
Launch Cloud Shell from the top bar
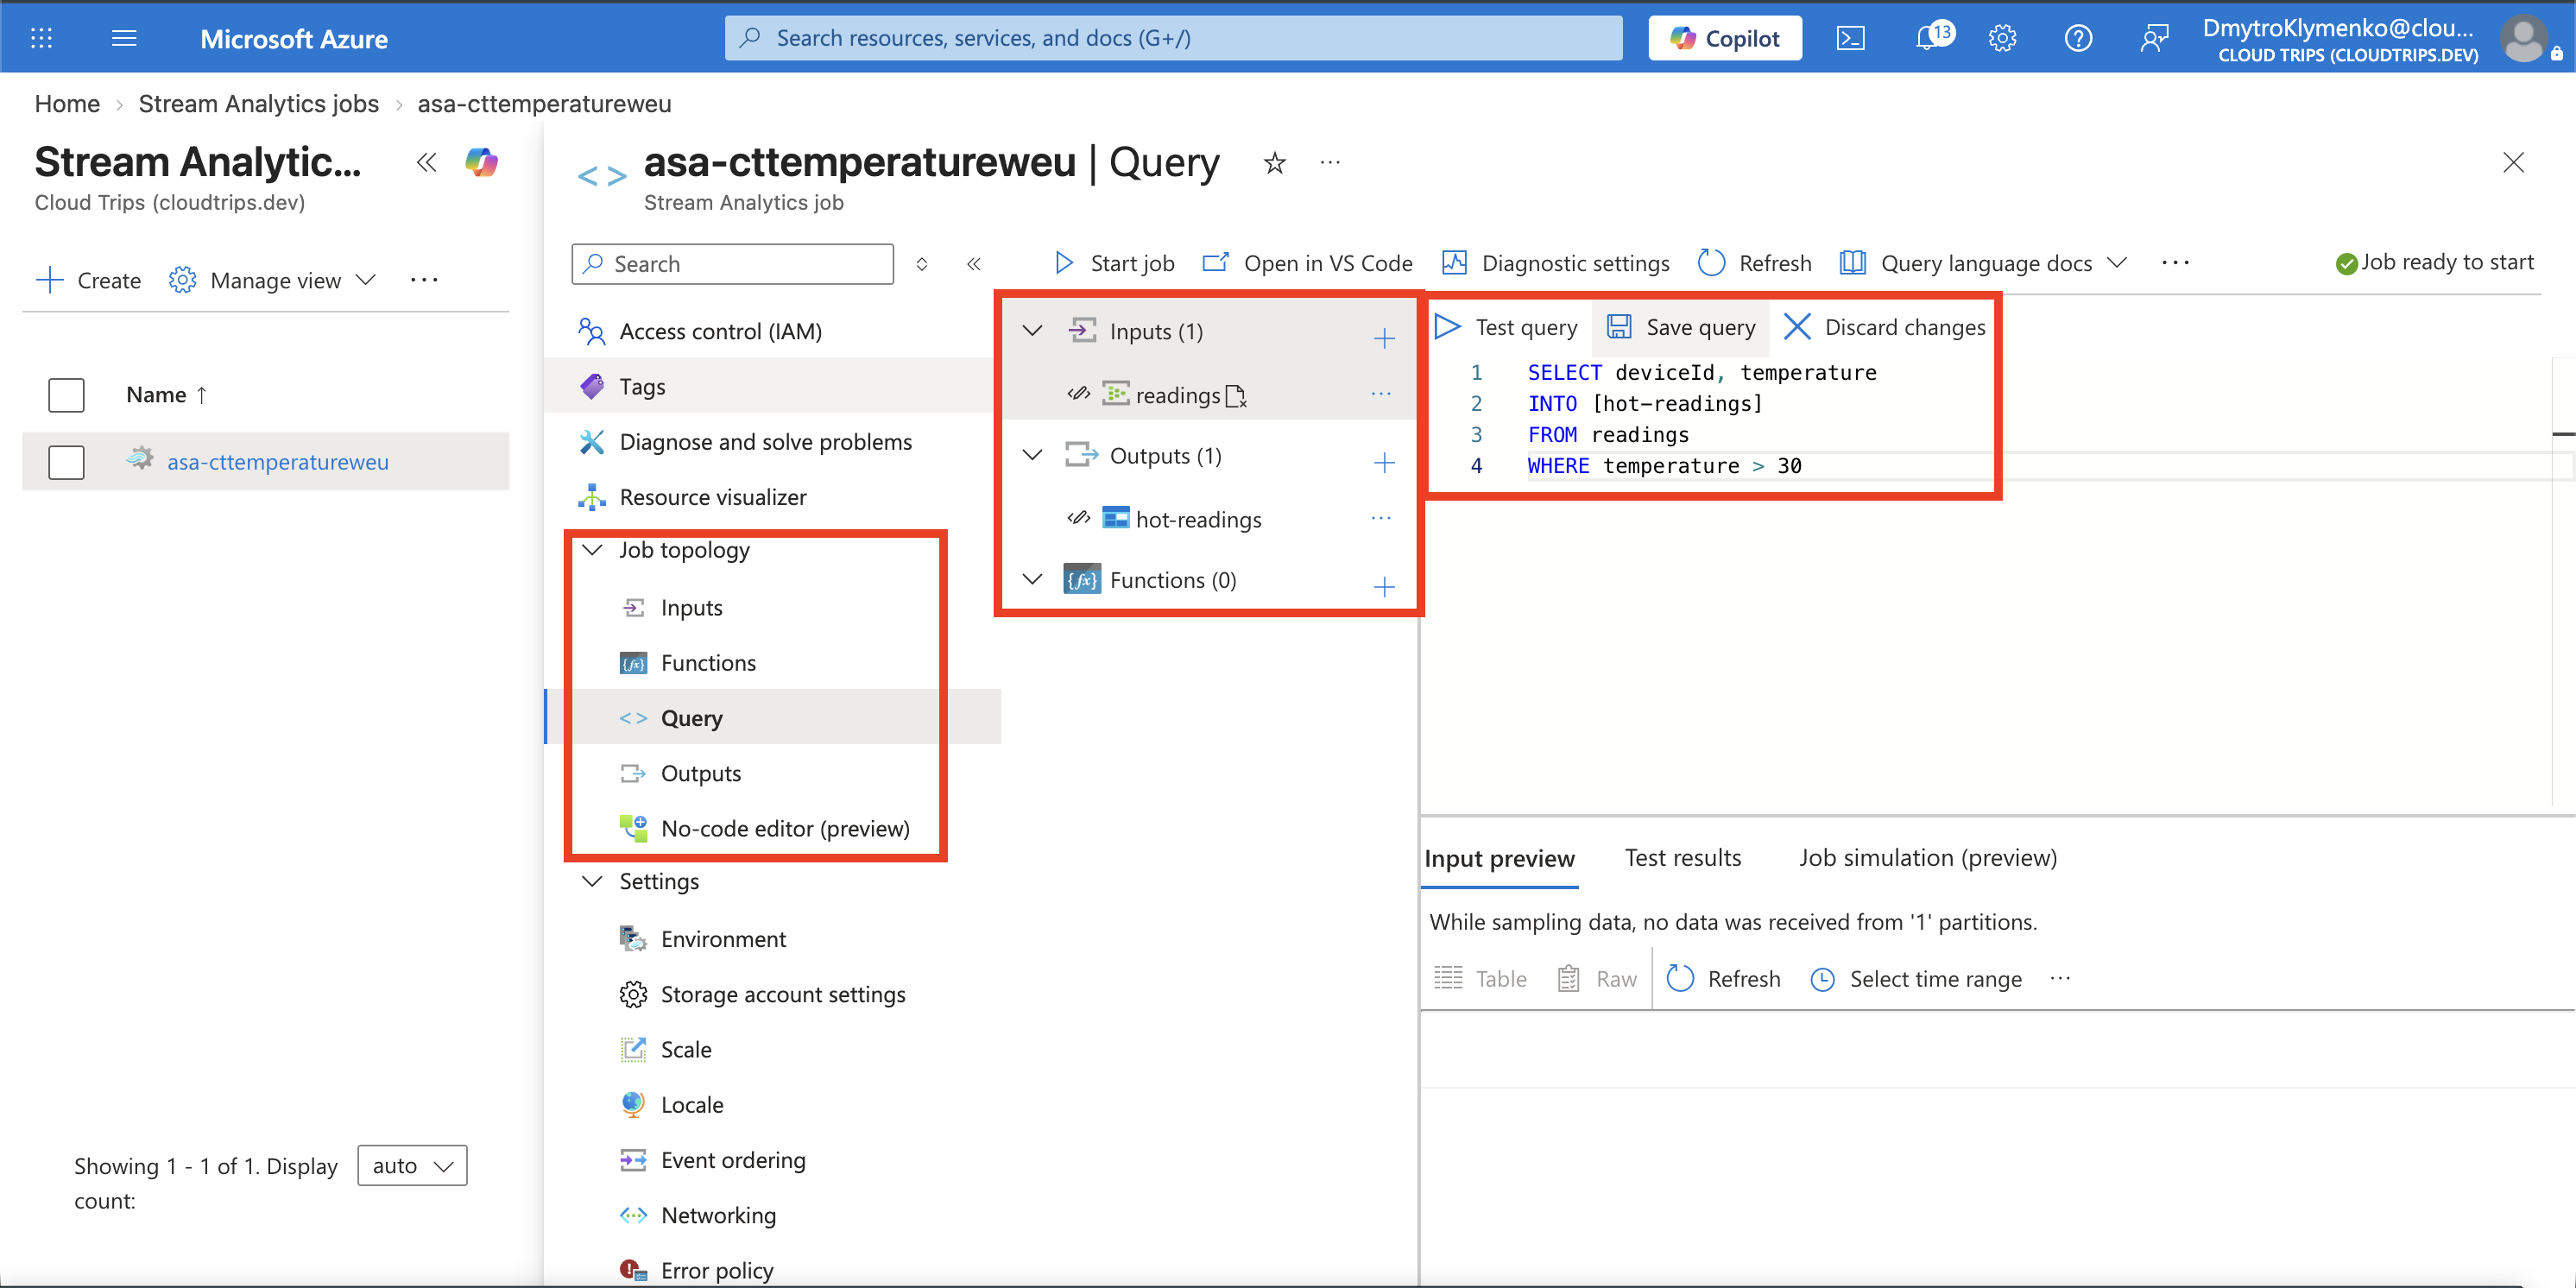coord(1850,38)
